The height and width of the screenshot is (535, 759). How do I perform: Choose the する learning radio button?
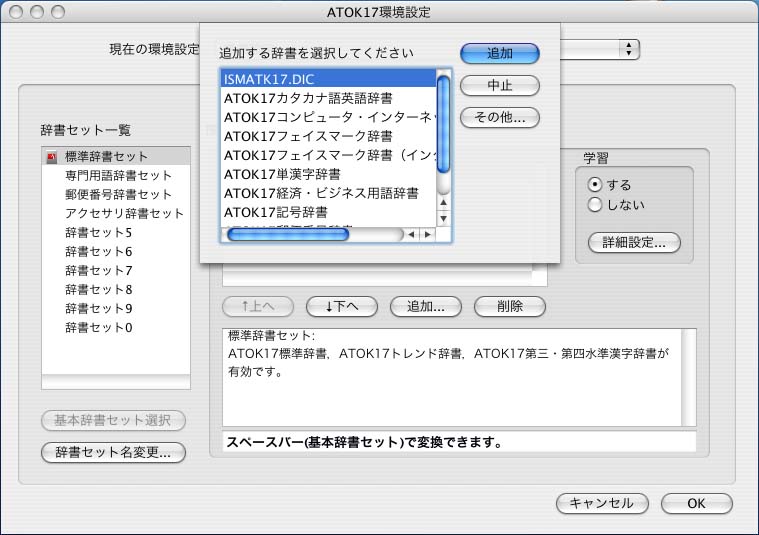(594, 185)
